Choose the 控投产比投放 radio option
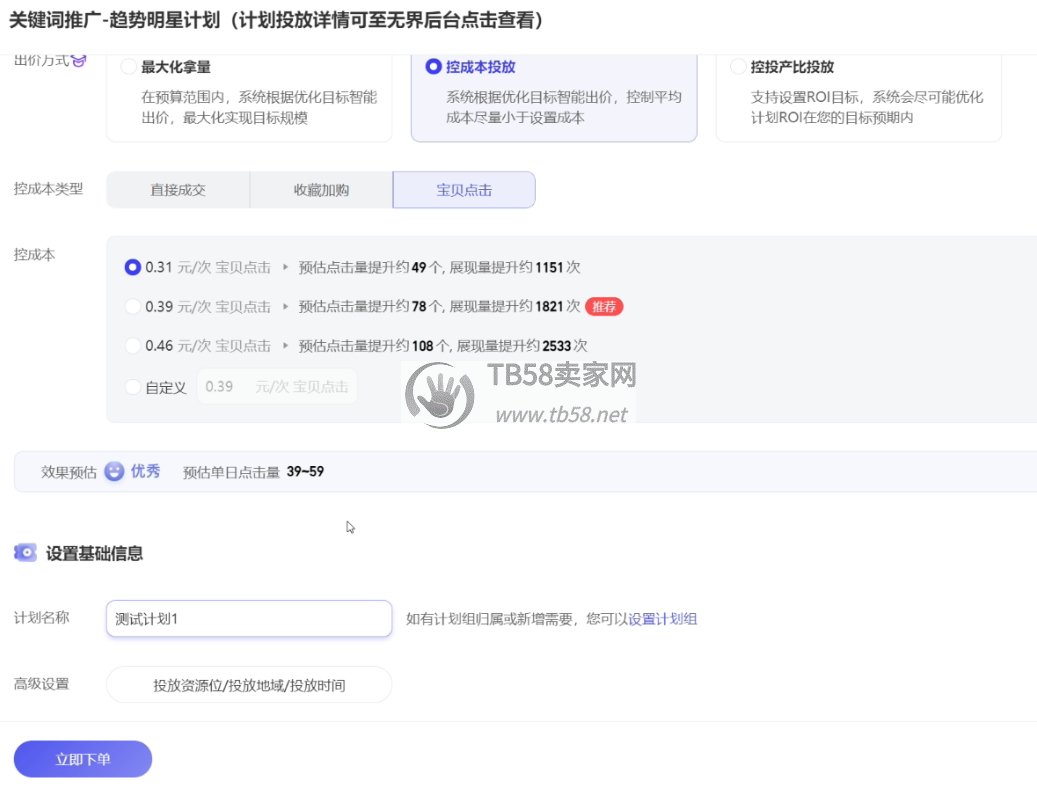The image size is (1037, 791). 738,67
